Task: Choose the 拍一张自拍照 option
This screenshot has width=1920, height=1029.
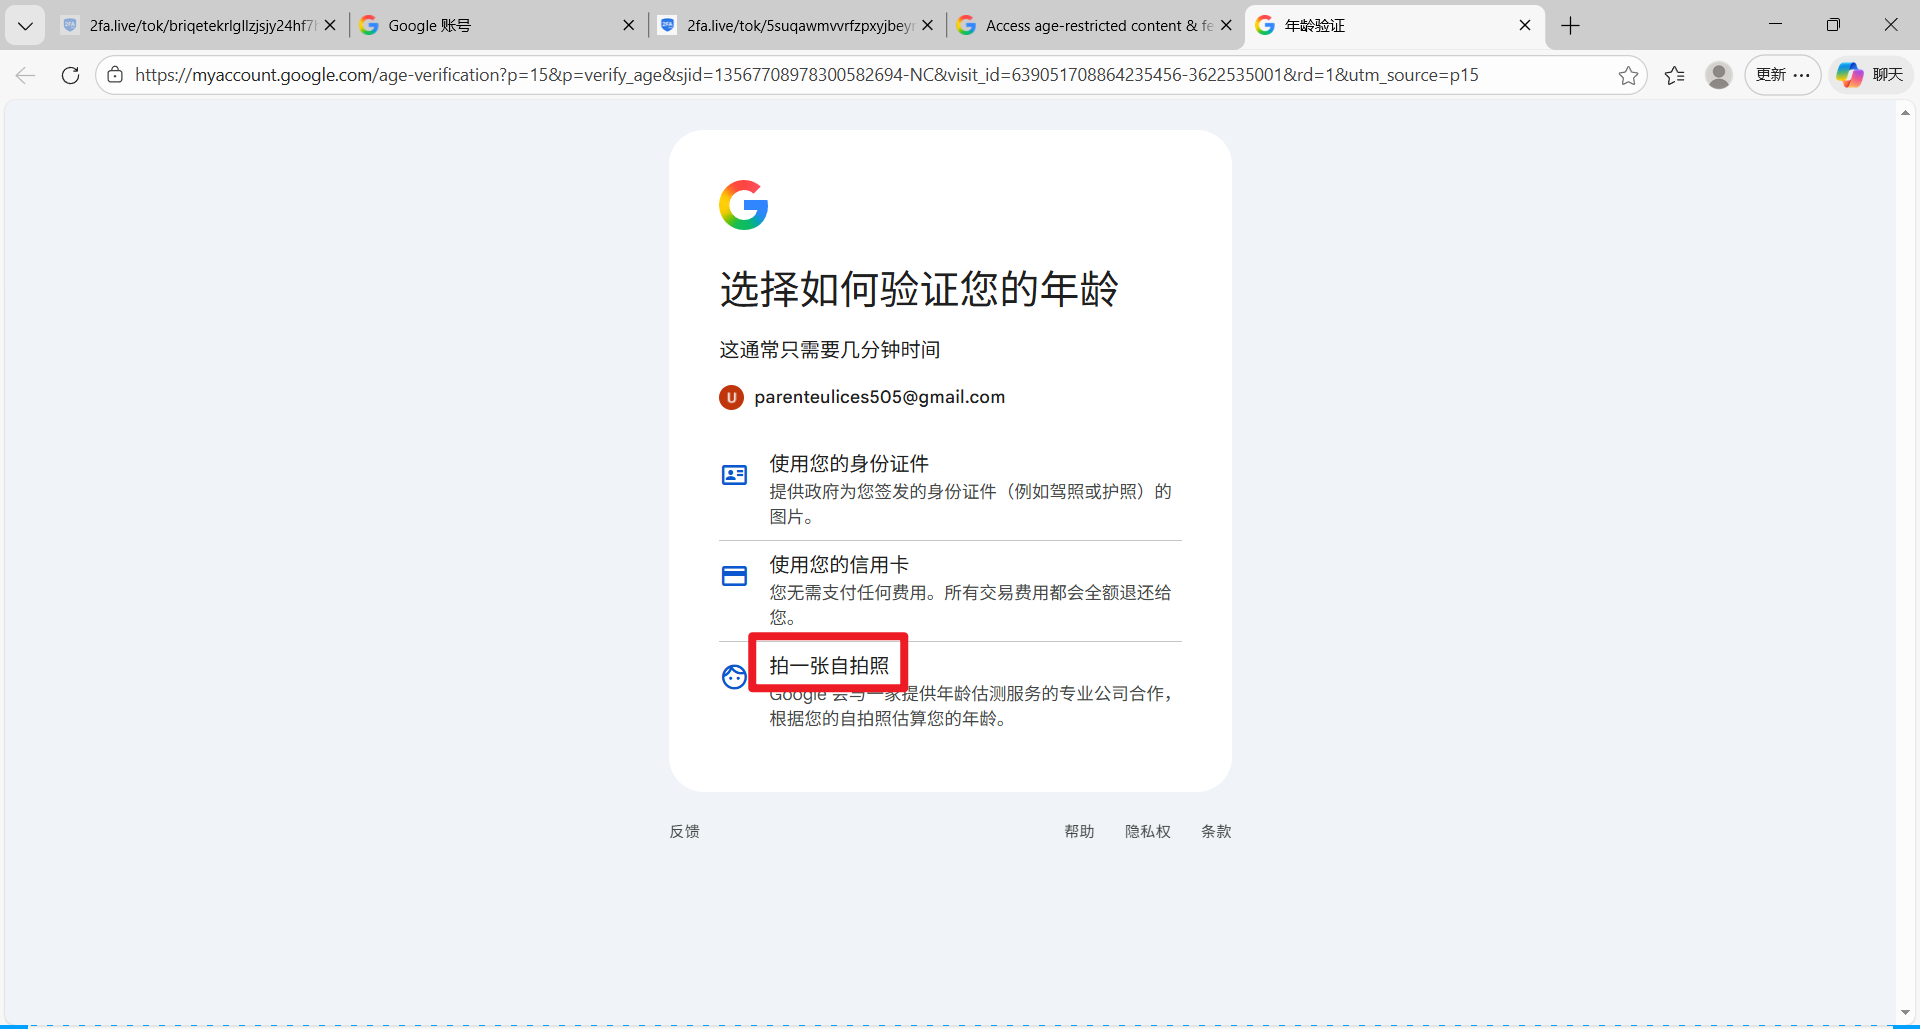Action: pyautogui.click(x=830, y=663)
